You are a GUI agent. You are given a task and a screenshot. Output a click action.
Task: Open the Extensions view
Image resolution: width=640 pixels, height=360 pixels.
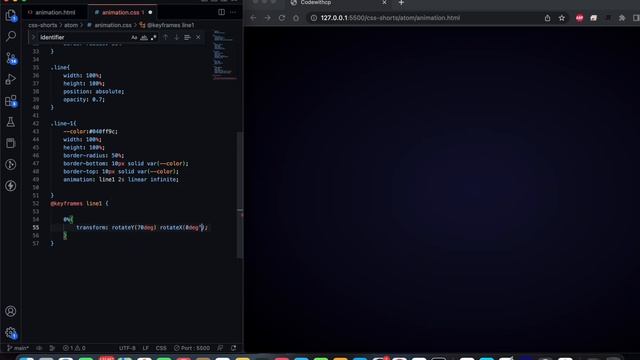11,101
